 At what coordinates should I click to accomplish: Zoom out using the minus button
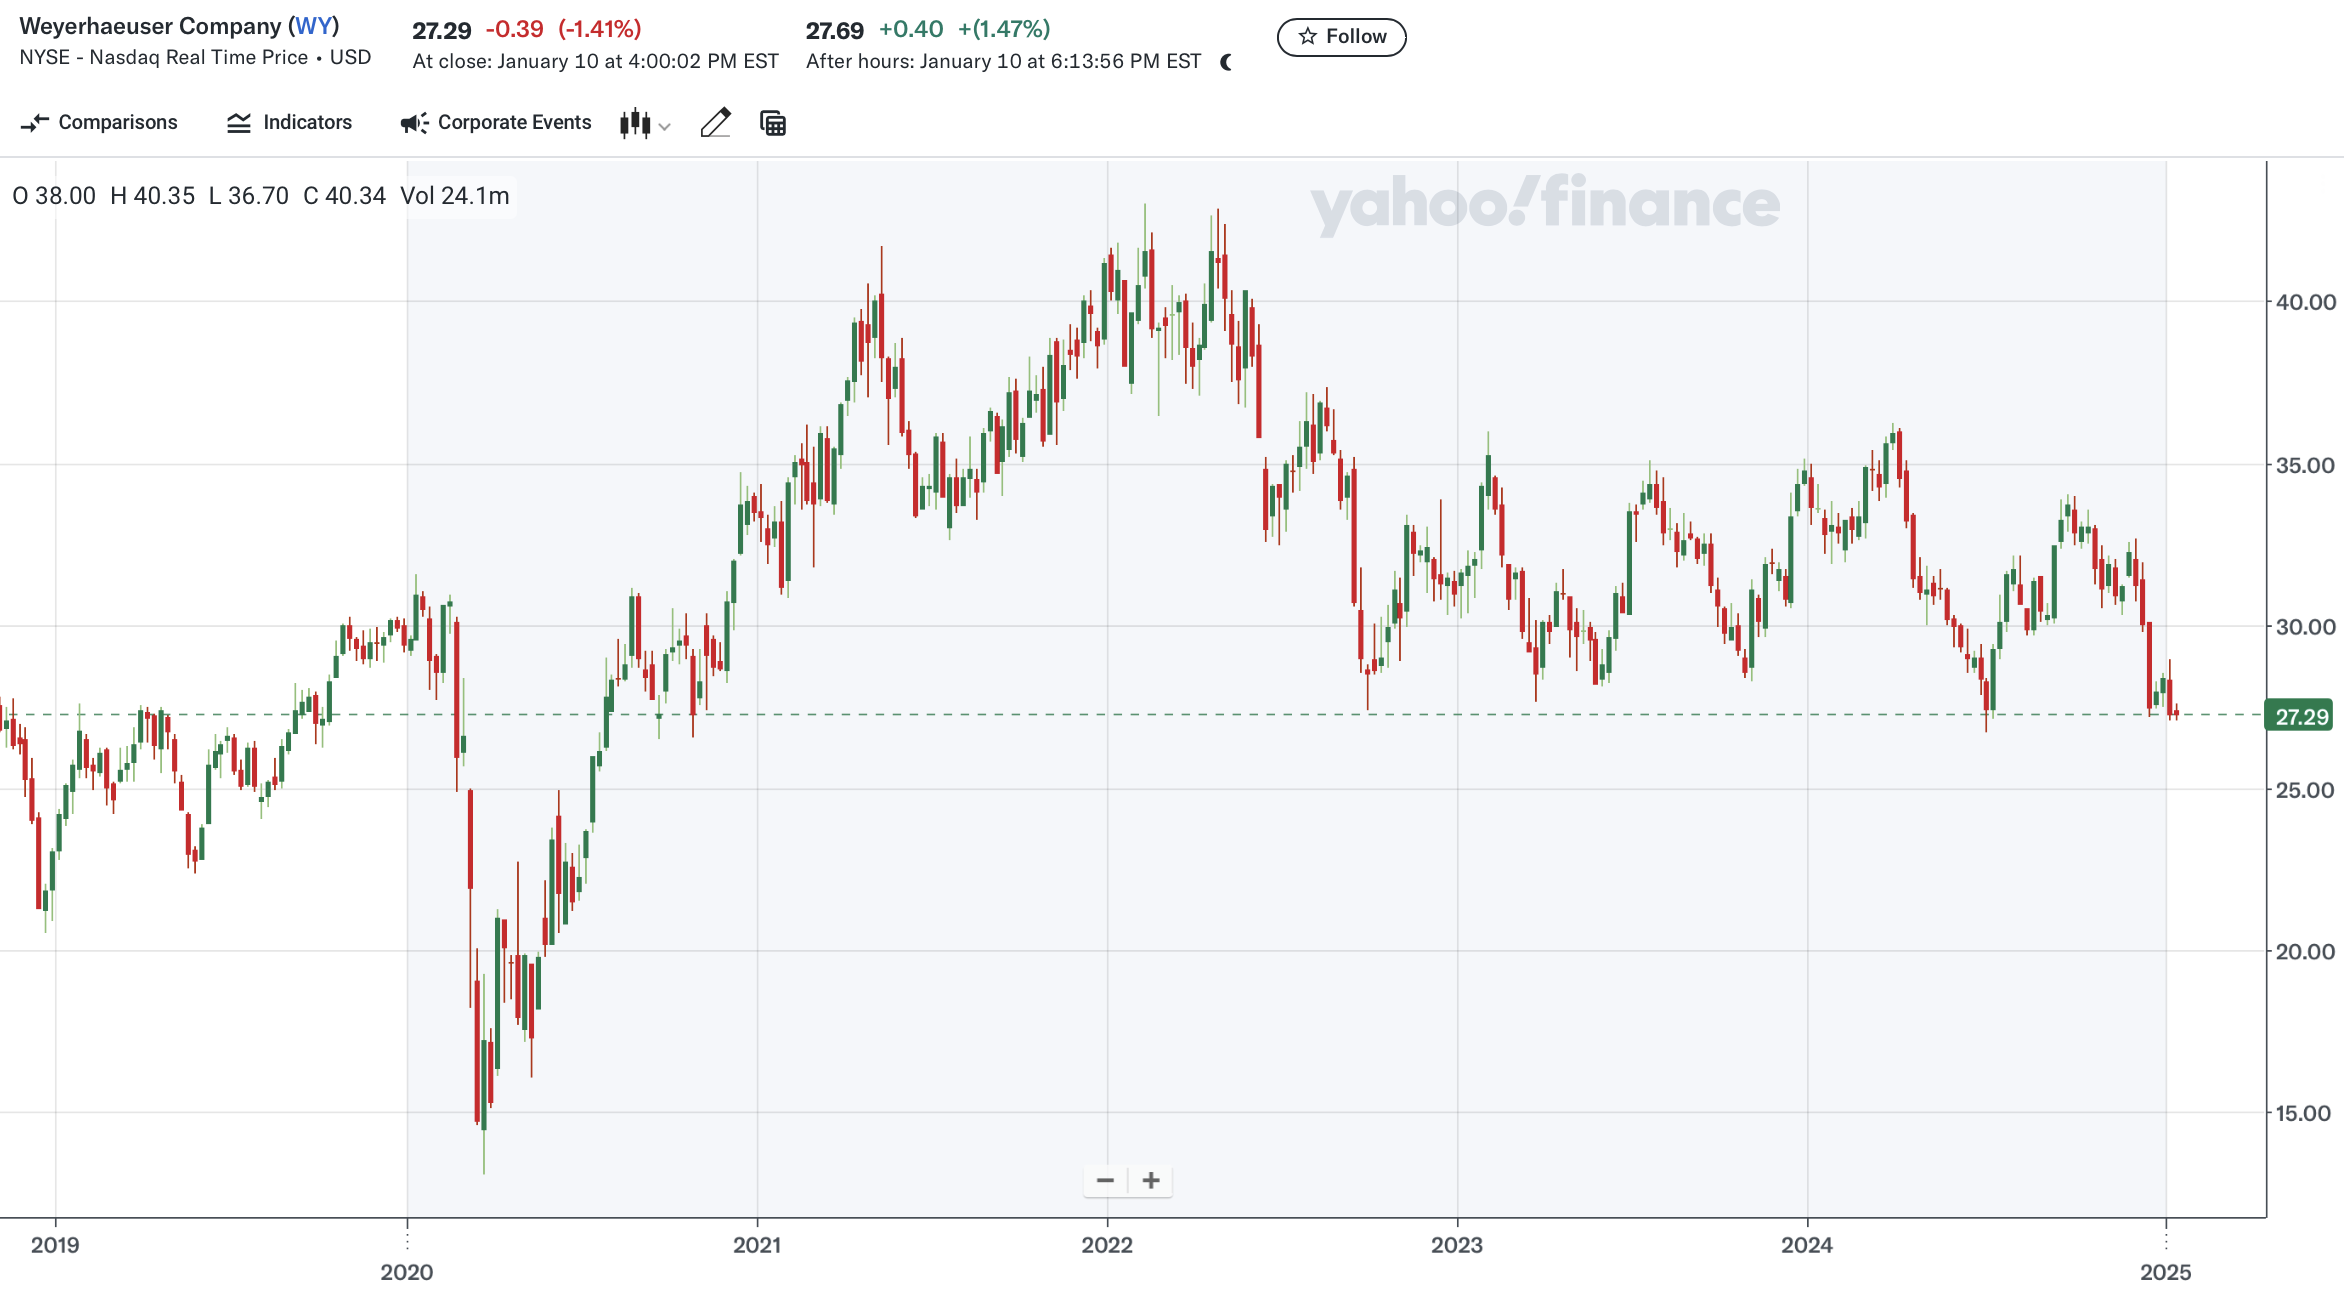[x=1105, y=1181]
